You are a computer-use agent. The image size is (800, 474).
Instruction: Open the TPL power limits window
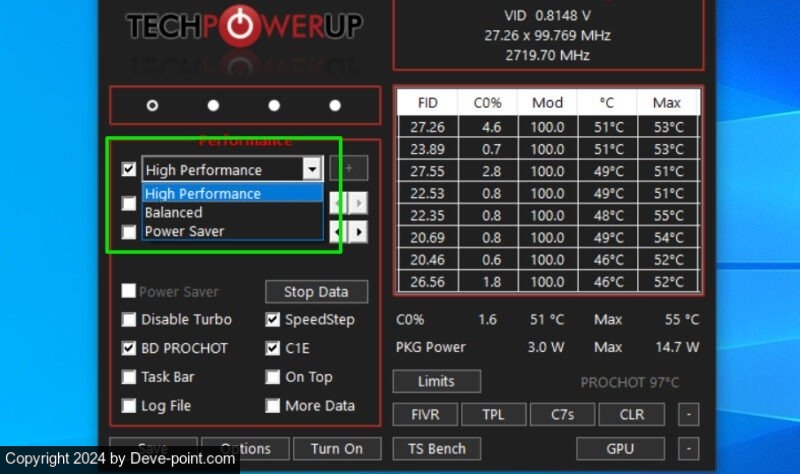[x=493, y=414]
